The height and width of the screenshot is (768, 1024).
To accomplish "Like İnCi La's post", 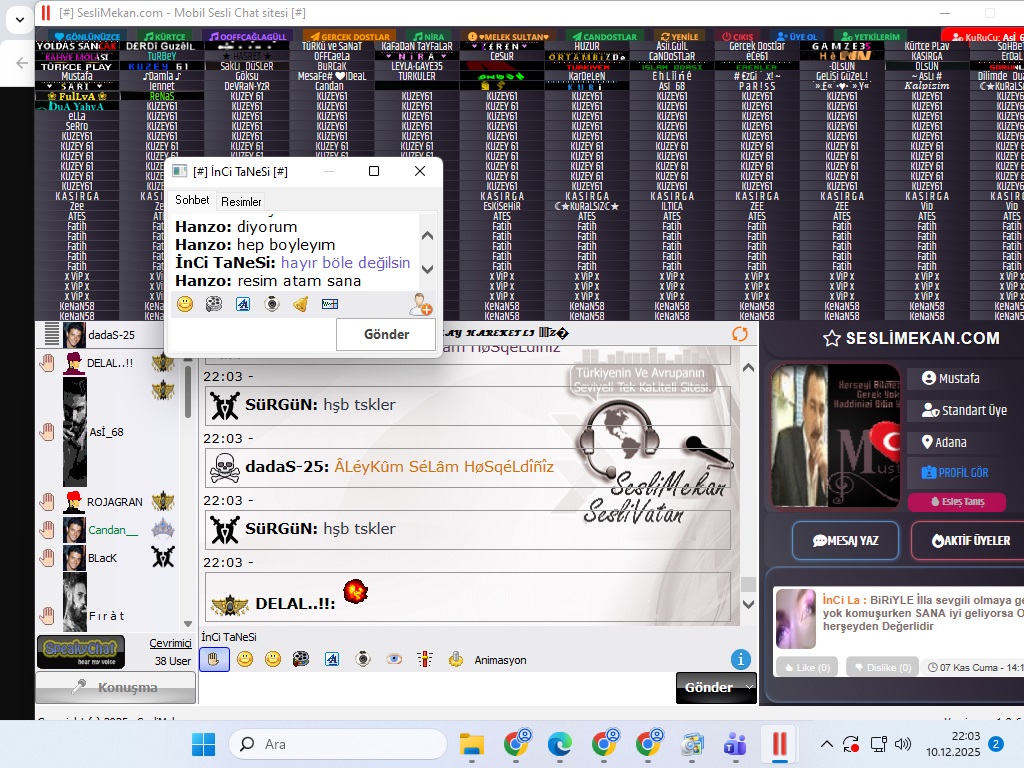I will 808,667.
